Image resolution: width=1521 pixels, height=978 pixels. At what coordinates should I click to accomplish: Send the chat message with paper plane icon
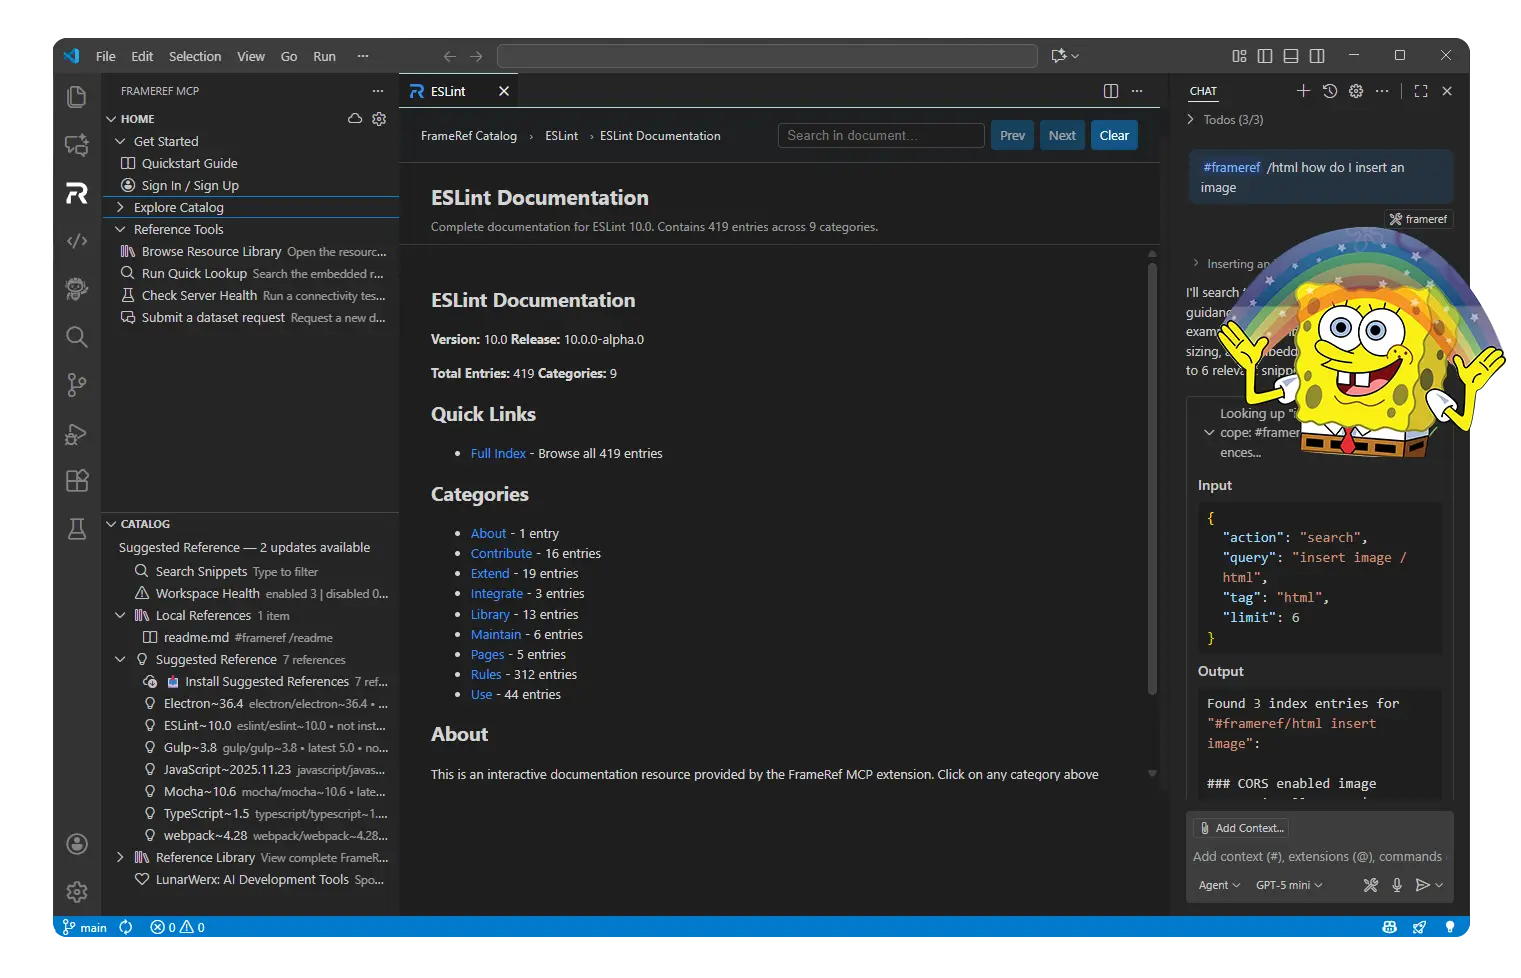tap(1424, 885)
